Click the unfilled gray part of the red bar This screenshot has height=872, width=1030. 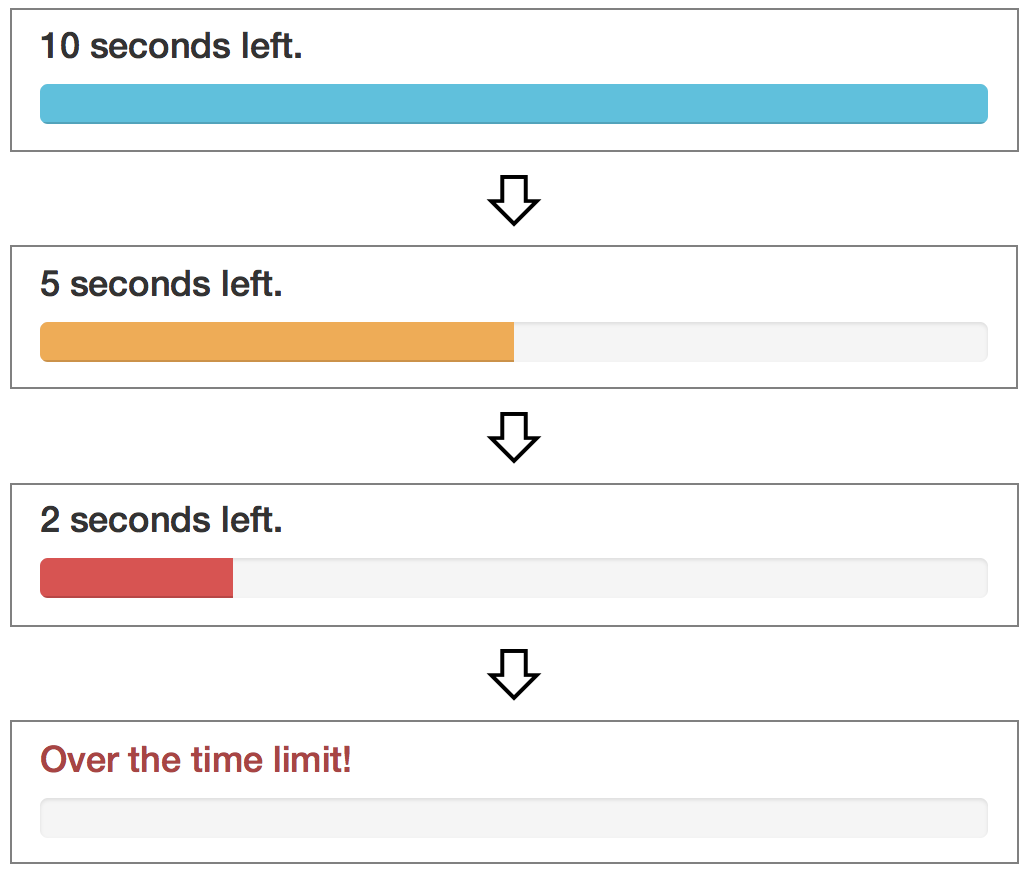coord(610,578)
